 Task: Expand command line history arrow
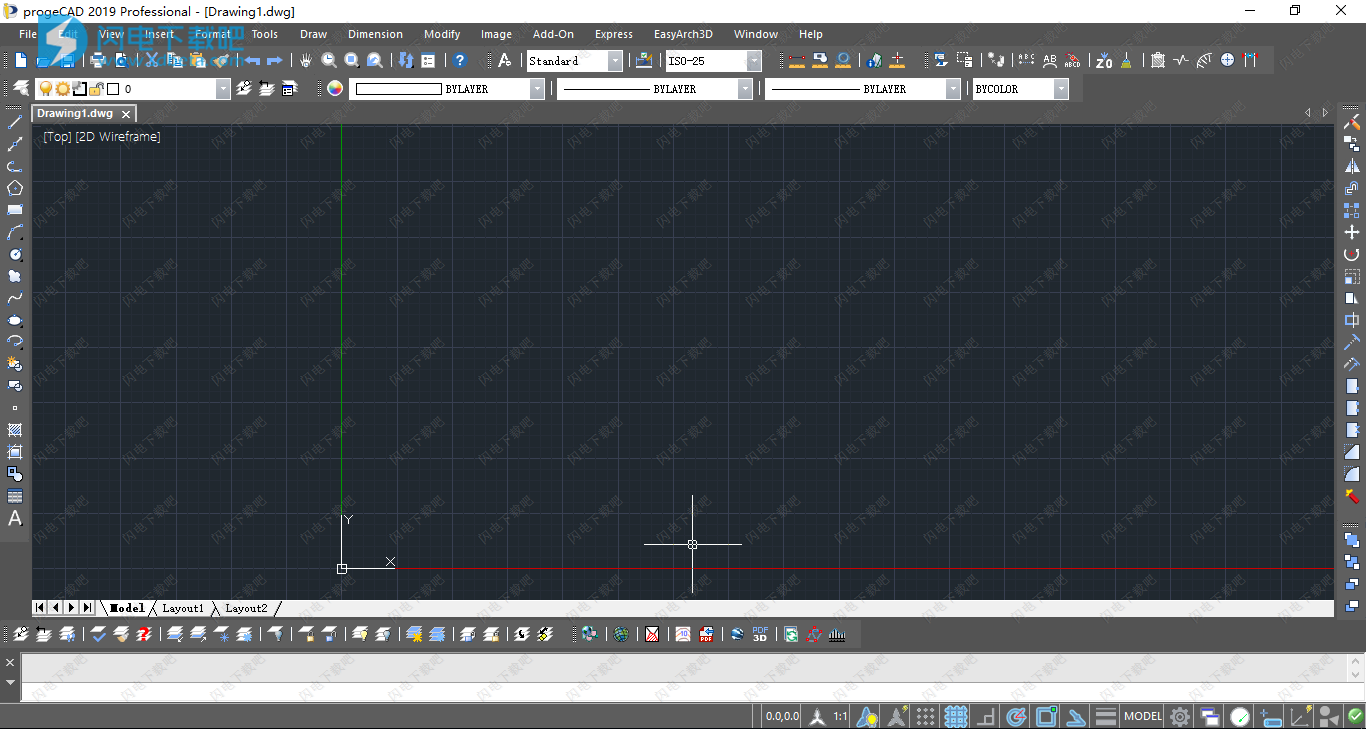10,682
